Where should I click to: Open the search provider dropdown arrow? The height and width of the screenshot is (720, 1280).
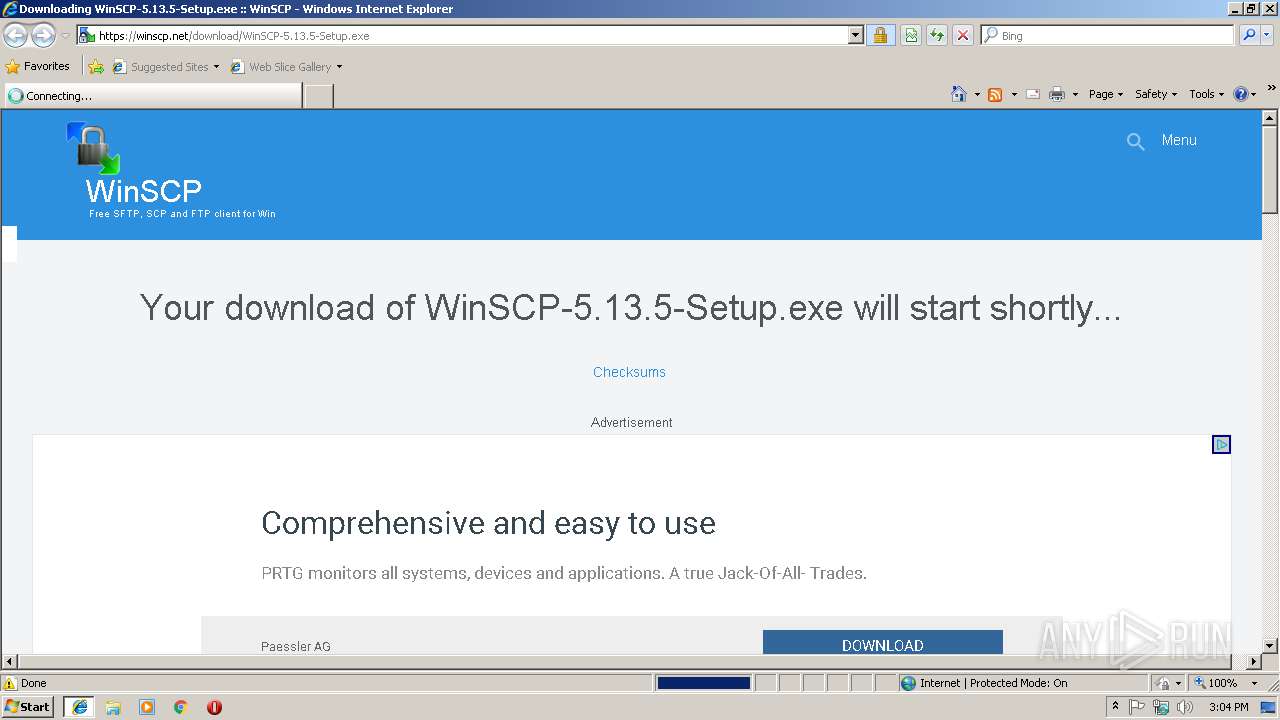1267,36
